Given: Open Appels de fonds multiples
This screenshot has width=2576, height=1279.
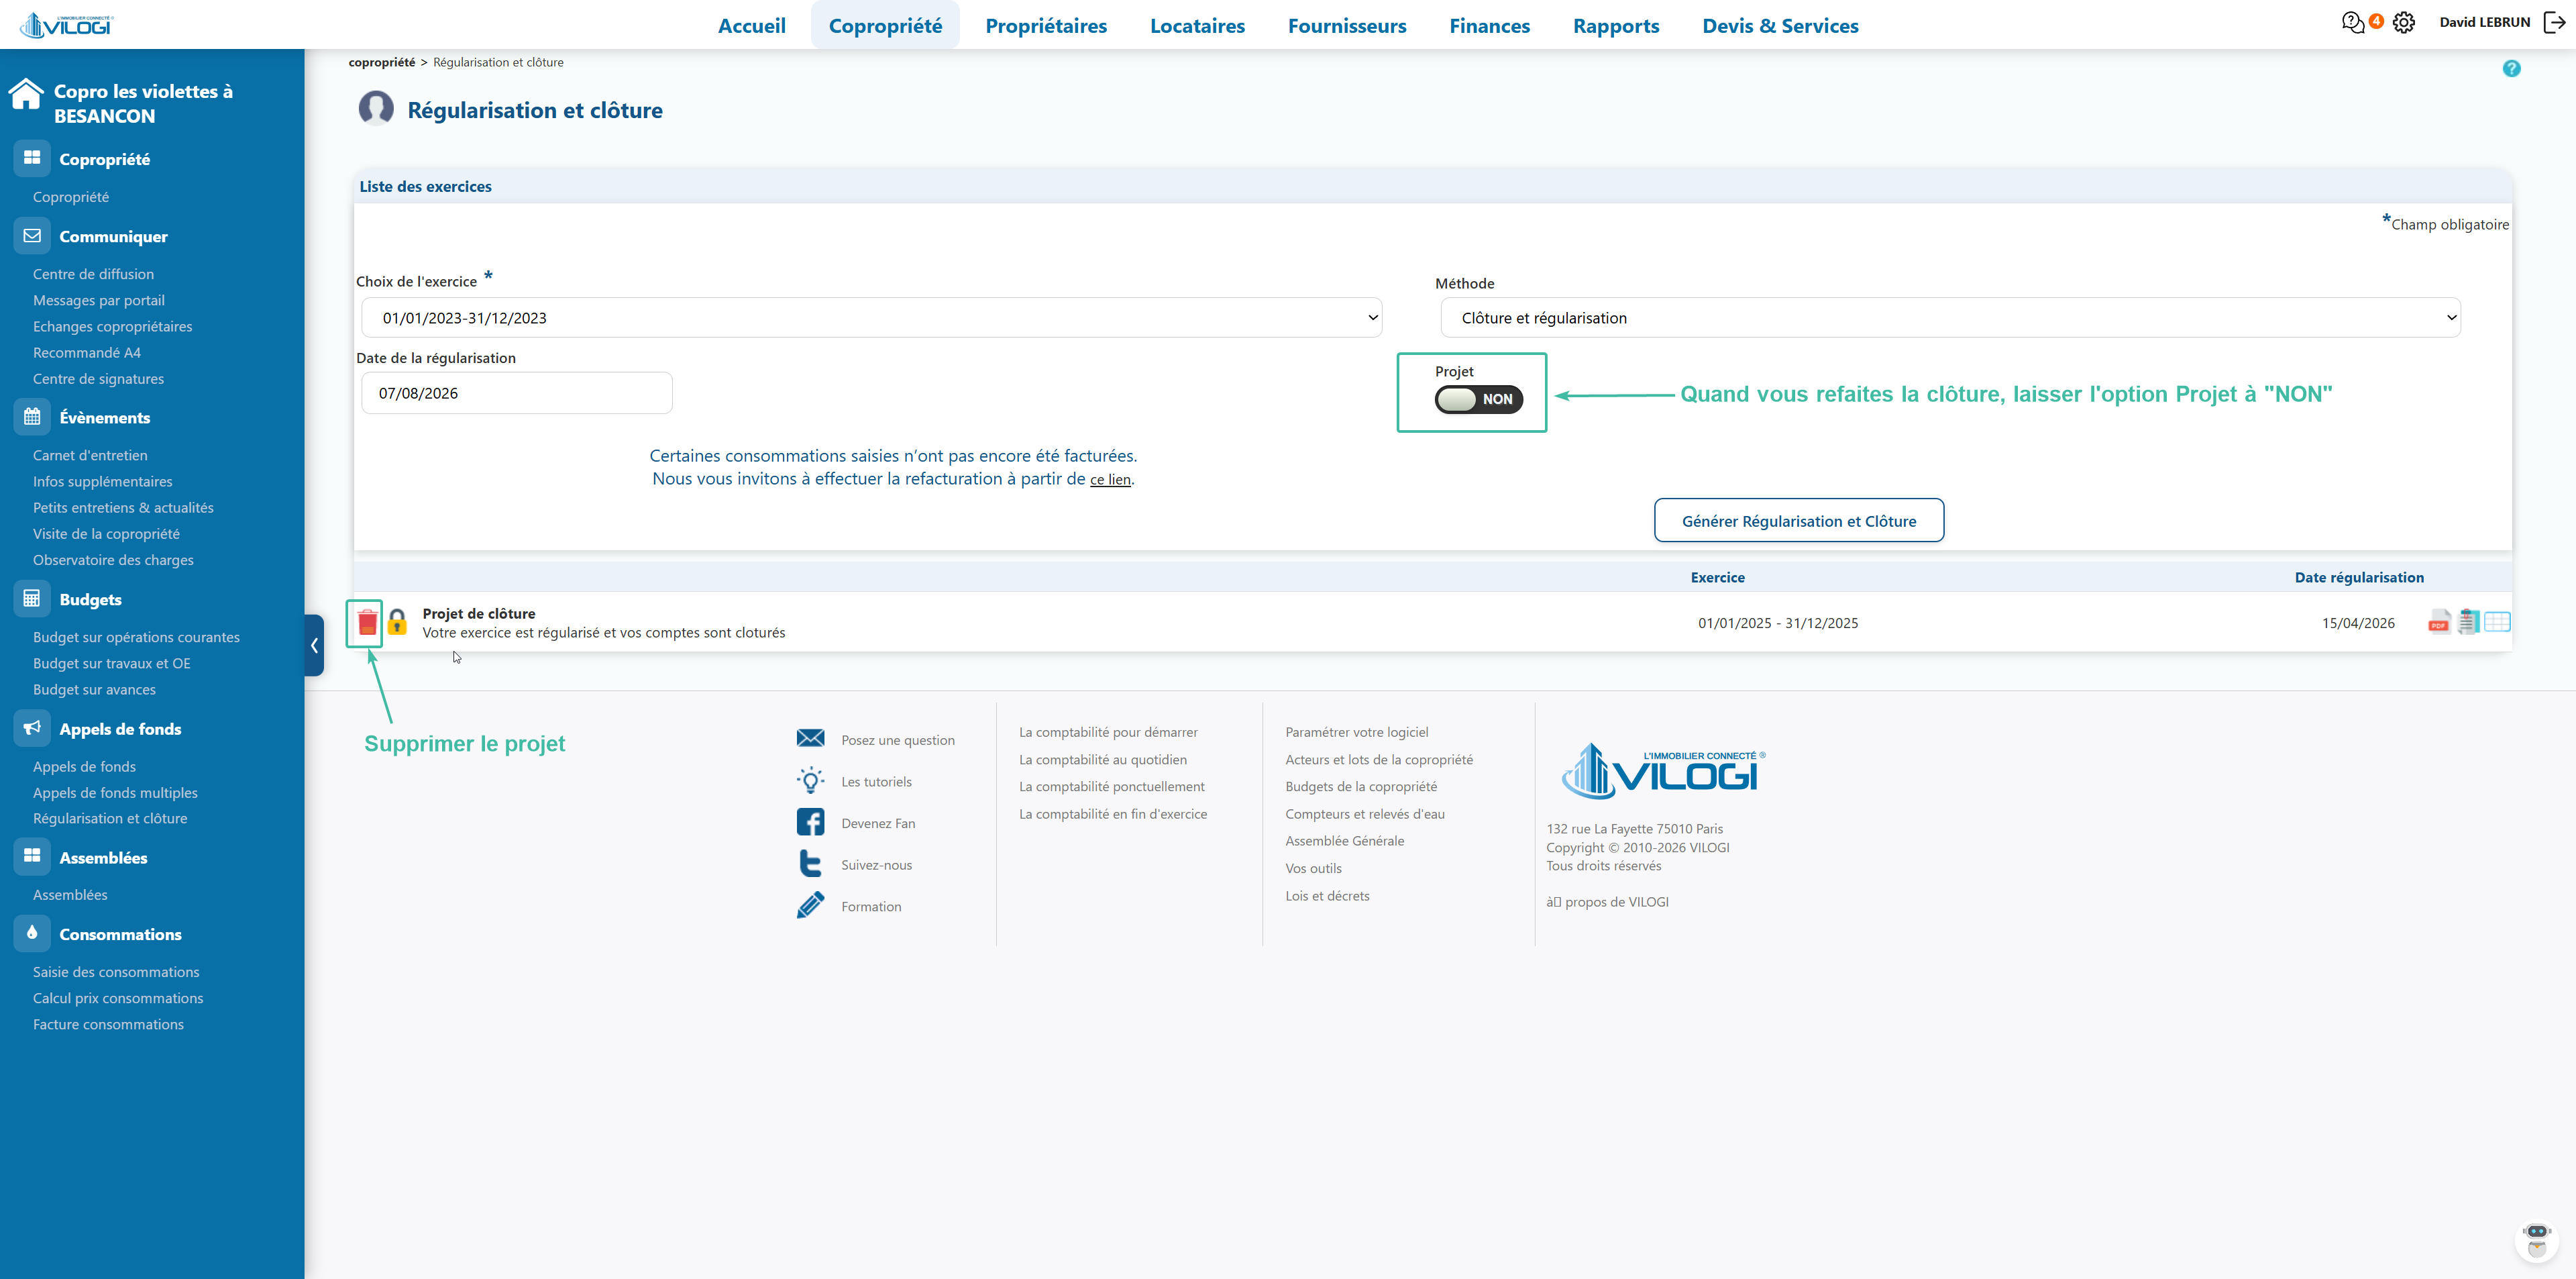Looking at the screenshot, I should [115, 792].
